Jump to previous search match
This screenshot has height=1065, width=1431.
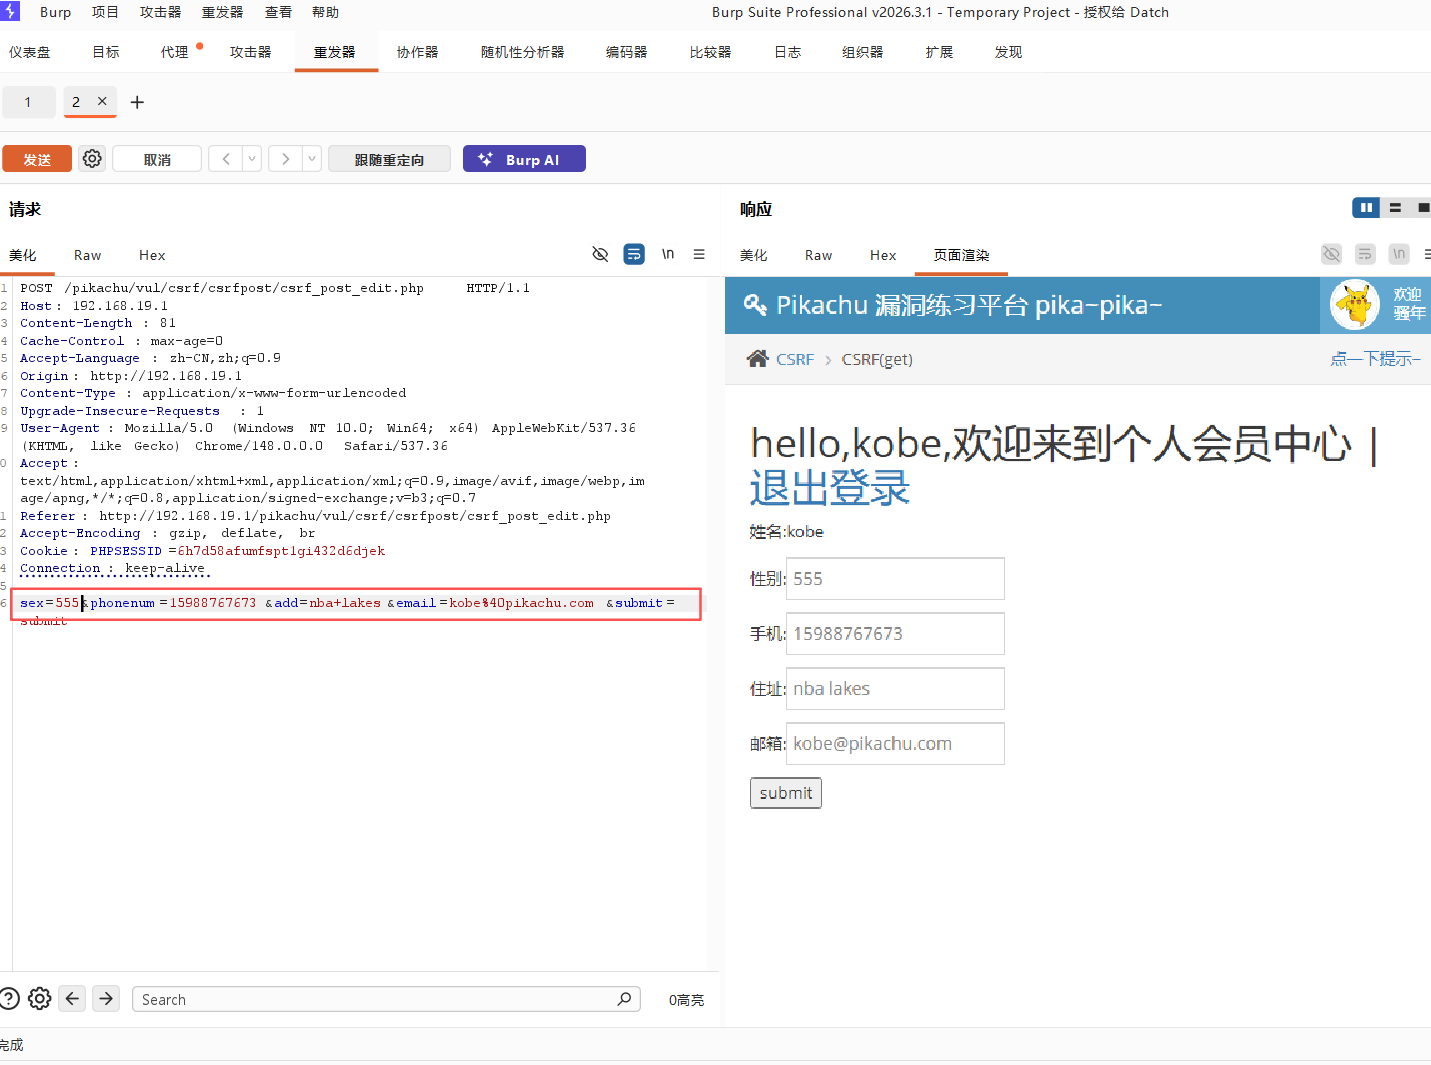72,999
